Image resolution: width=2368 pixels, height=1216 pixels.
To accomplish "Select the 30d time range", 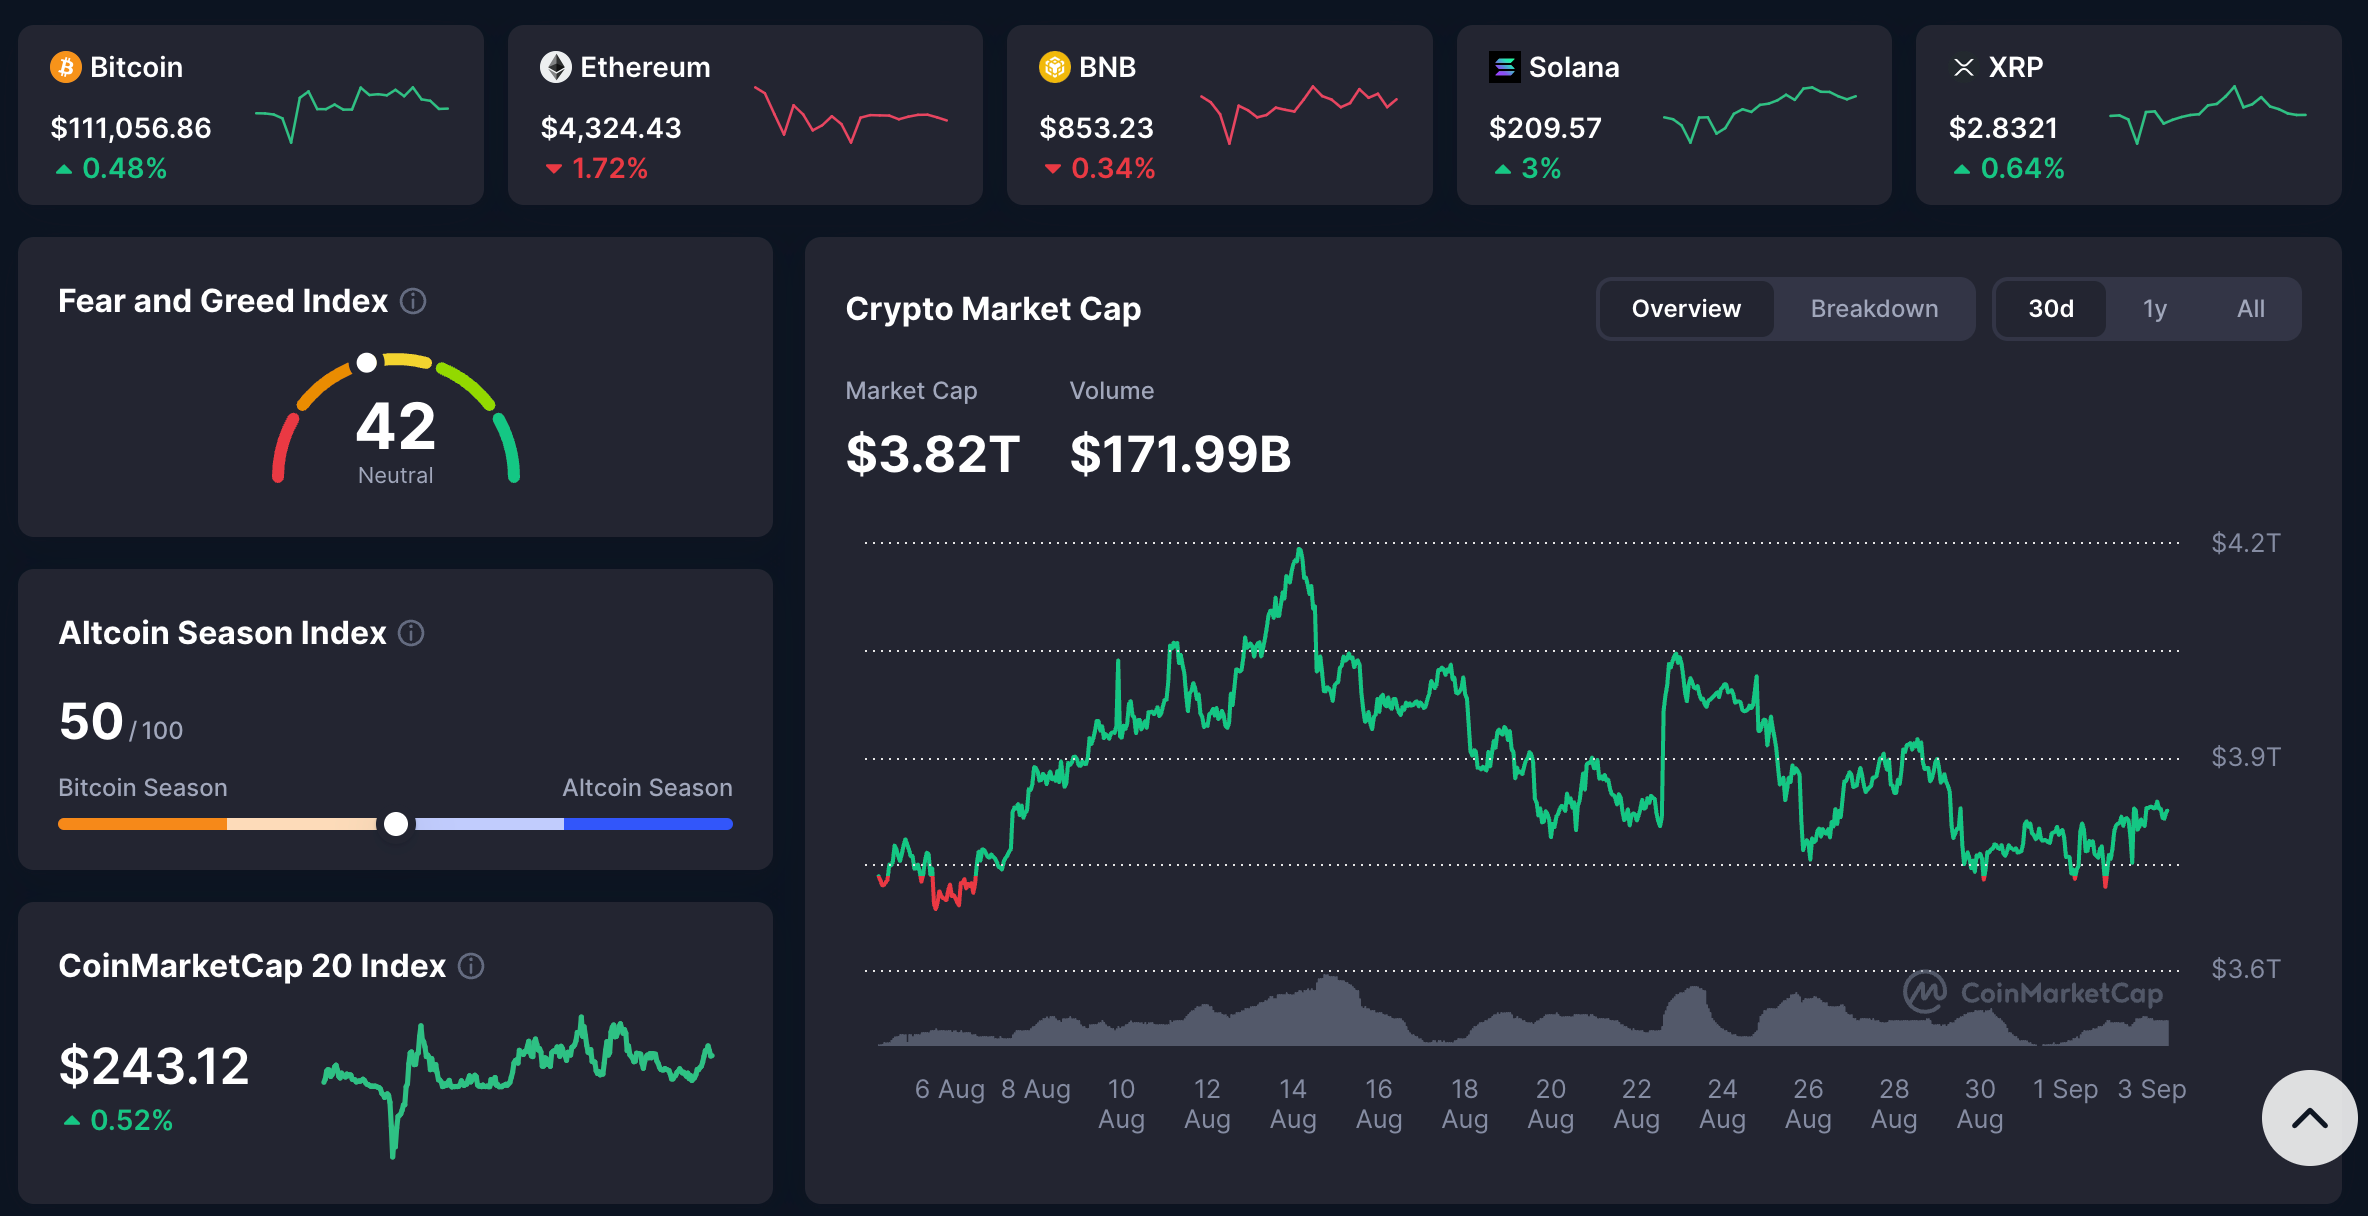I will [x=2050, y=309].
